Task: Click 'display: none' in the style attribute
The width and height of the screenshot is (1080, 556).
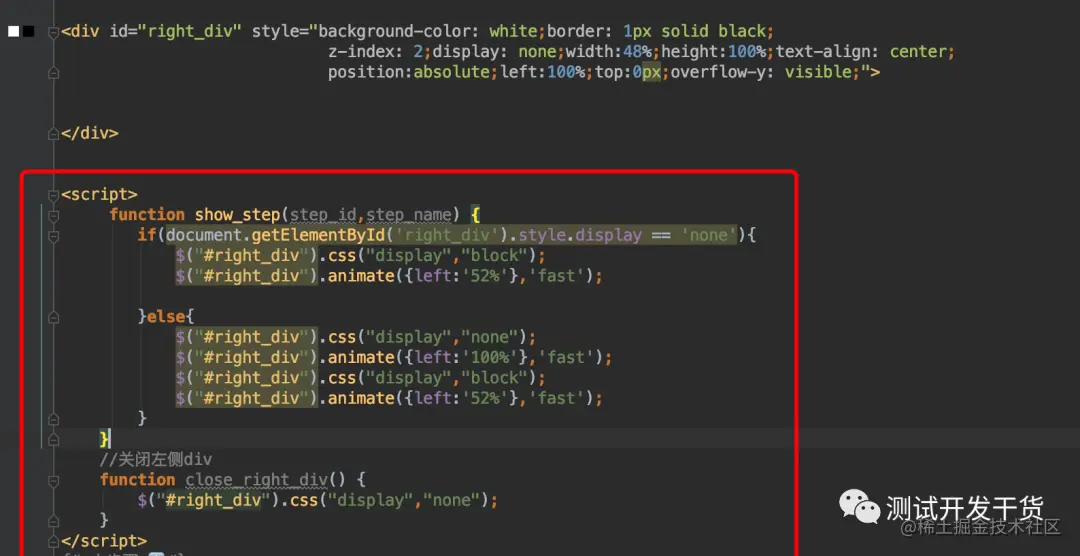Action: click(x=494, y=52)
